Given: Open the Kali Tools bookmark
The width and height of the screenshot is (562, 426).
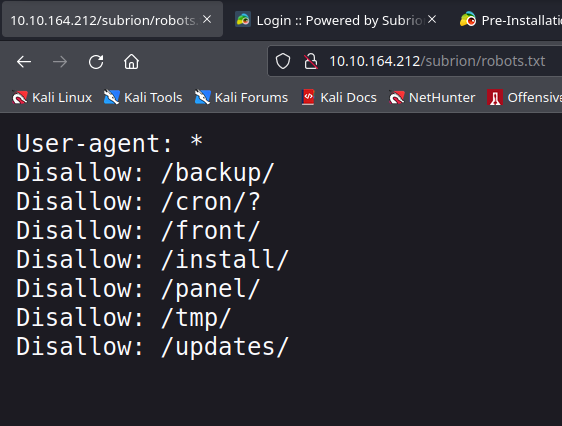Looking at the screenshot, I should (143, 97).
